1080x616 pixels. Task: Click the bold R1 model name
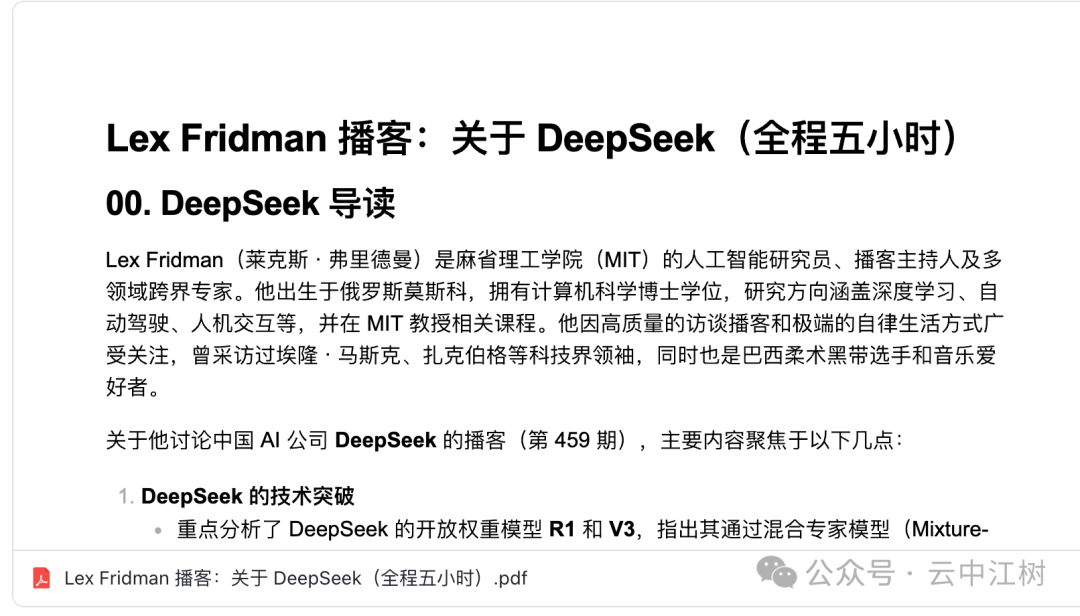(x=563, y=530)
